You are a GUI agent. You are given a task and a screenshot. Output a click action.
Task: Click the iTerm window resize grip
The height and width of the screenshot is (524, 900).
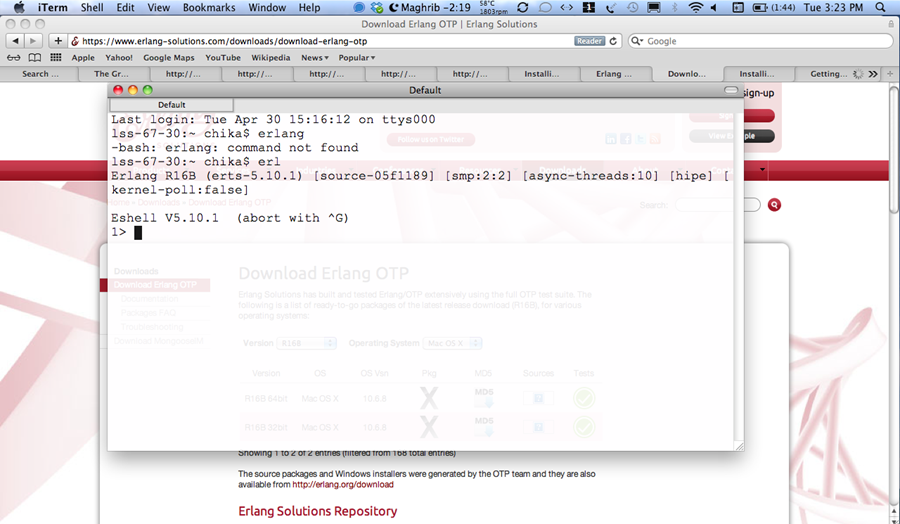coord(739,446)
